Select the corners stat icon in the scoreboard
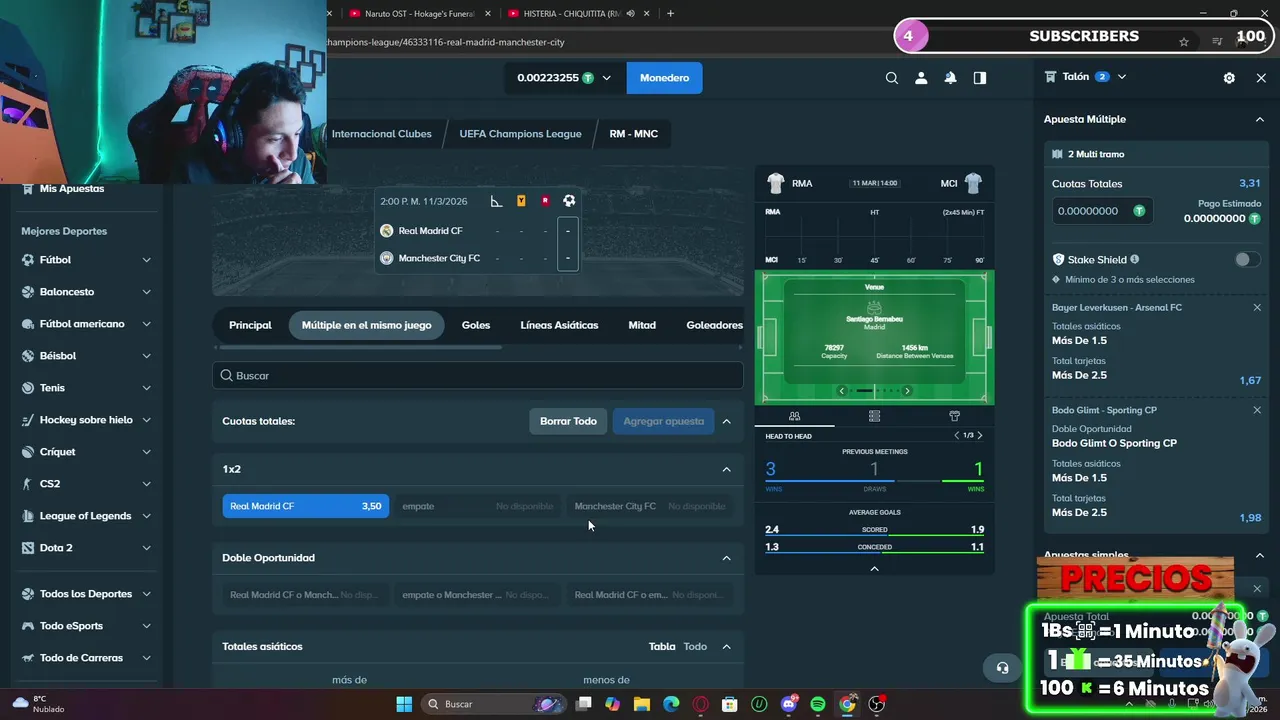Screen dimensions: 1280x720 pyautogui.click(x=496, y=201)
